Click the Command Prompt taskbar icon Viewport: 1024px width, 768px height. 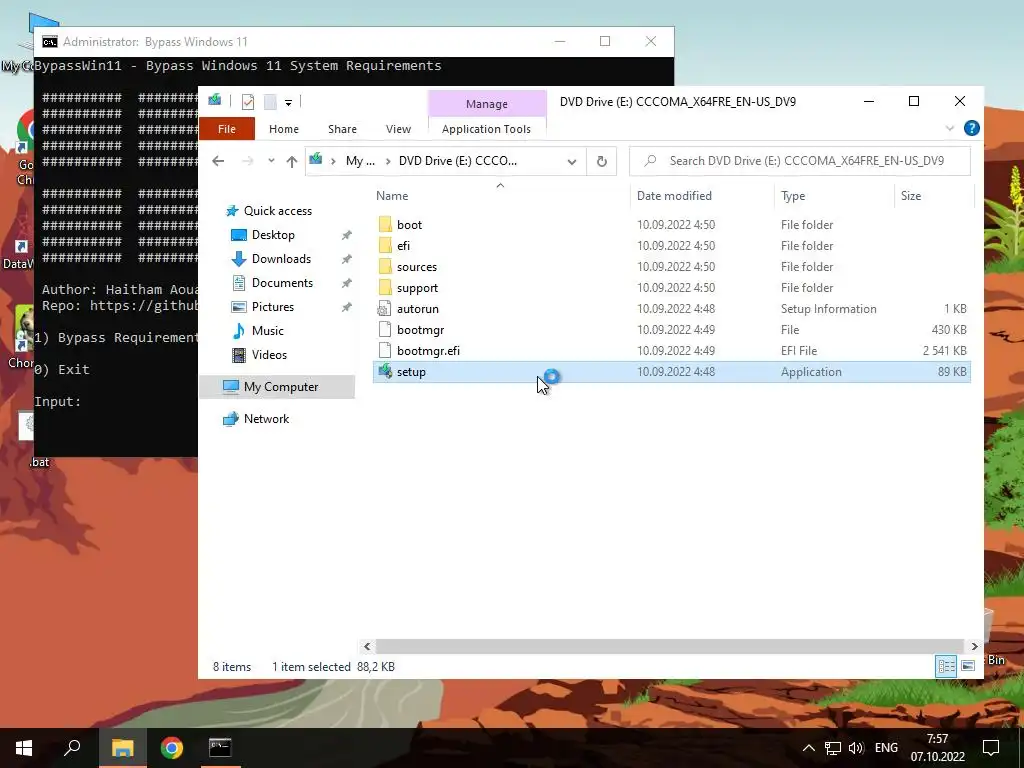pyautogui.click(x=220, y=748)
